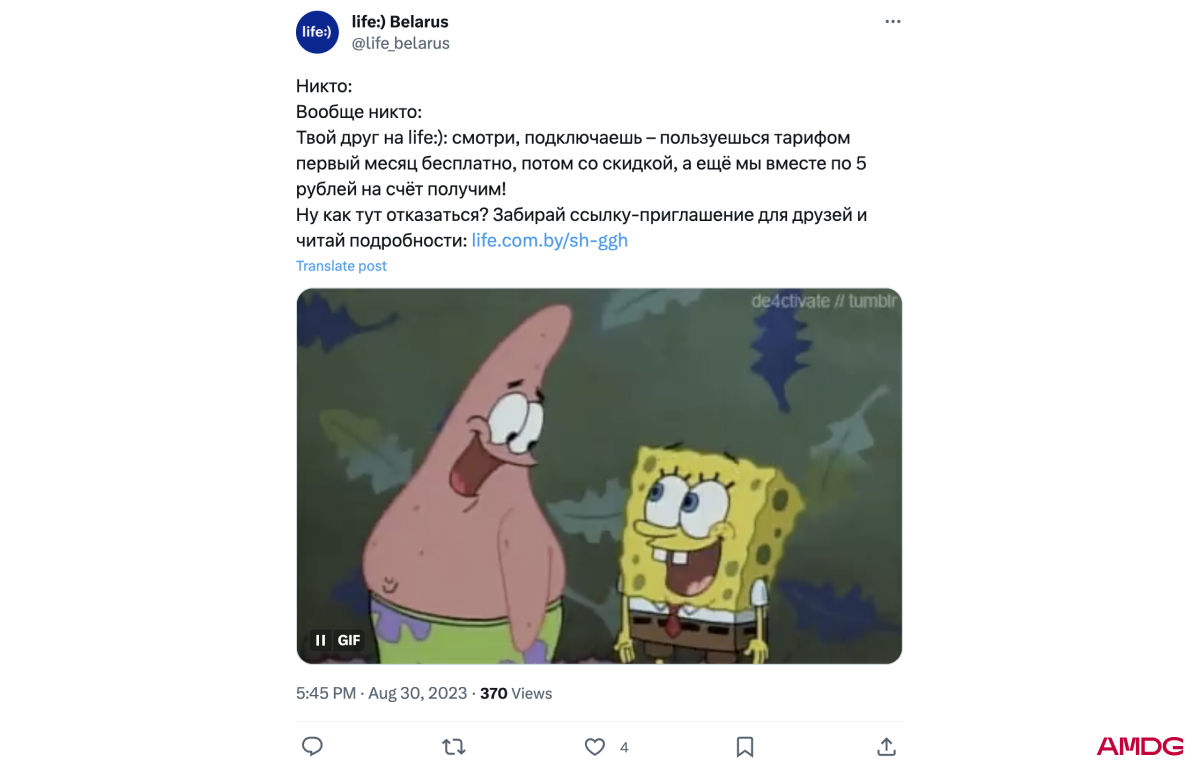Click the AMDG logo watermark
The image size is (1200, 769).
point(1140,746)
